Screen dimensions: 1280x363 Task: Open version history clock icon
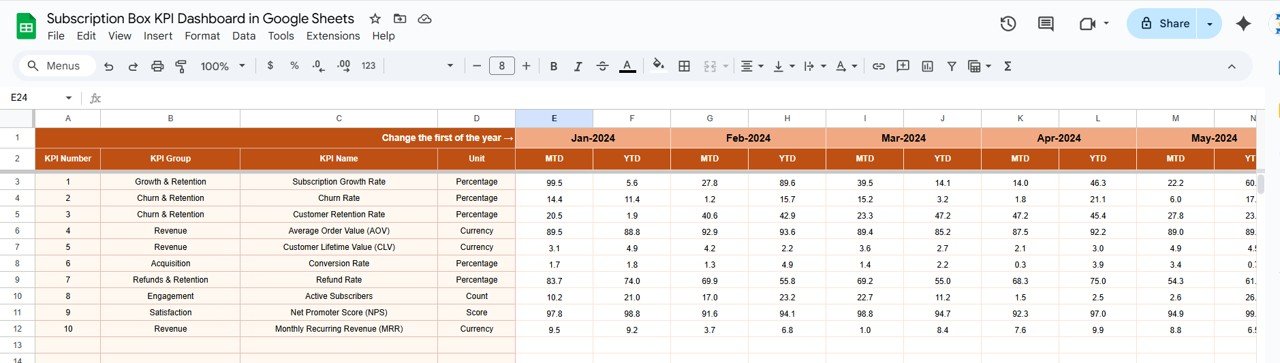[x=1008, y=24]
